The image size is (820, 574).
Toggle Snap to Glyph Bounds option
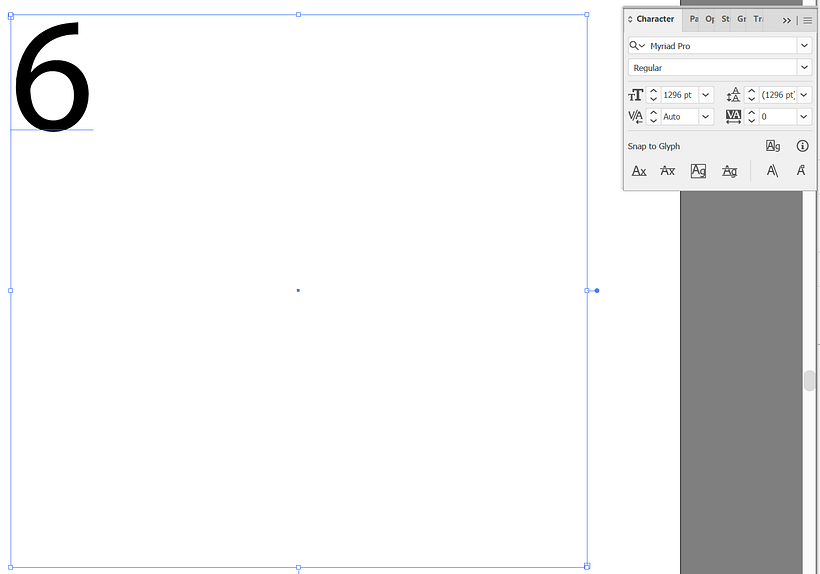click(698, 171)
